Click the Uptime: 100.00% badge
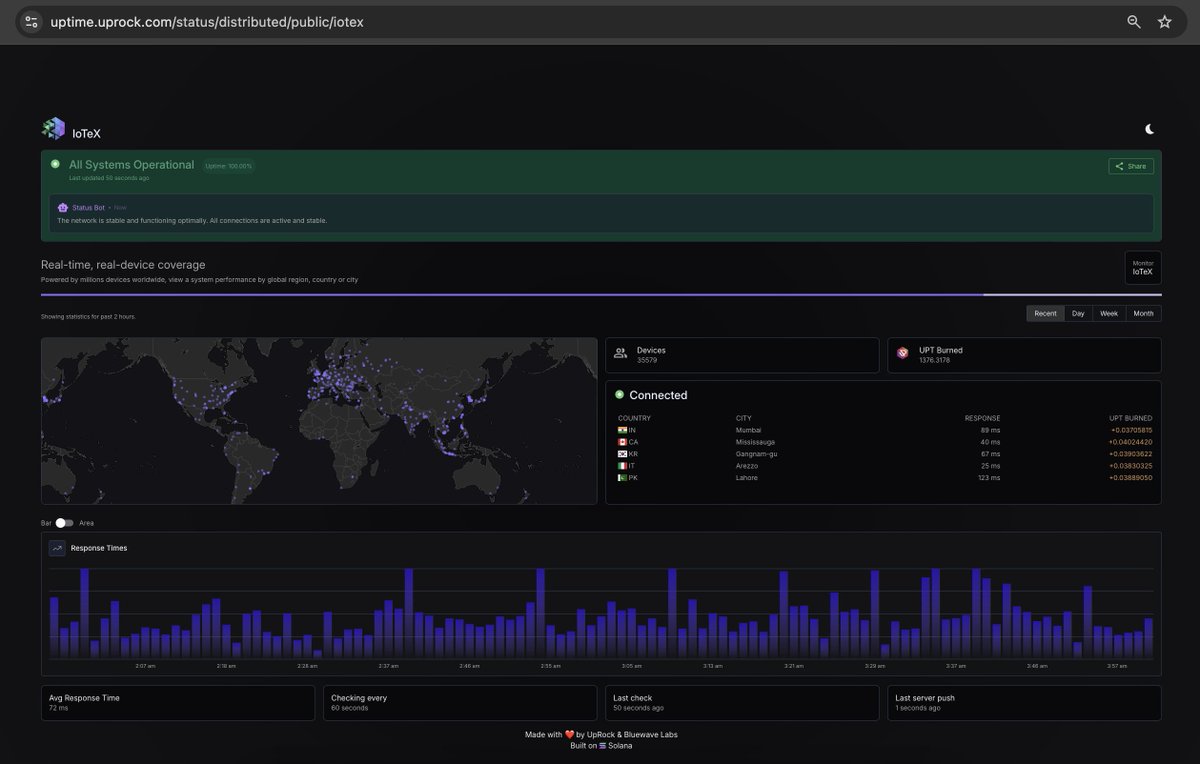The image size is (1200, 764). [229, 166]
